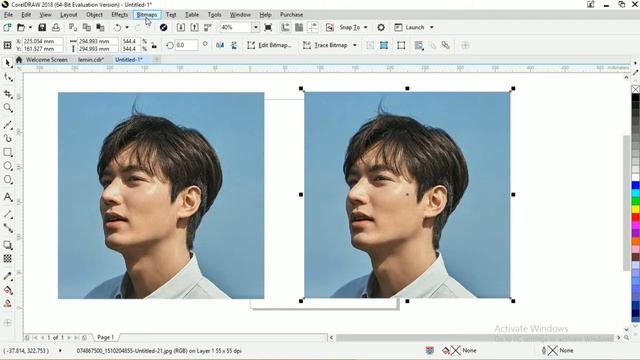Open the Object menu

pyautogui.click(x=94, y=15)
